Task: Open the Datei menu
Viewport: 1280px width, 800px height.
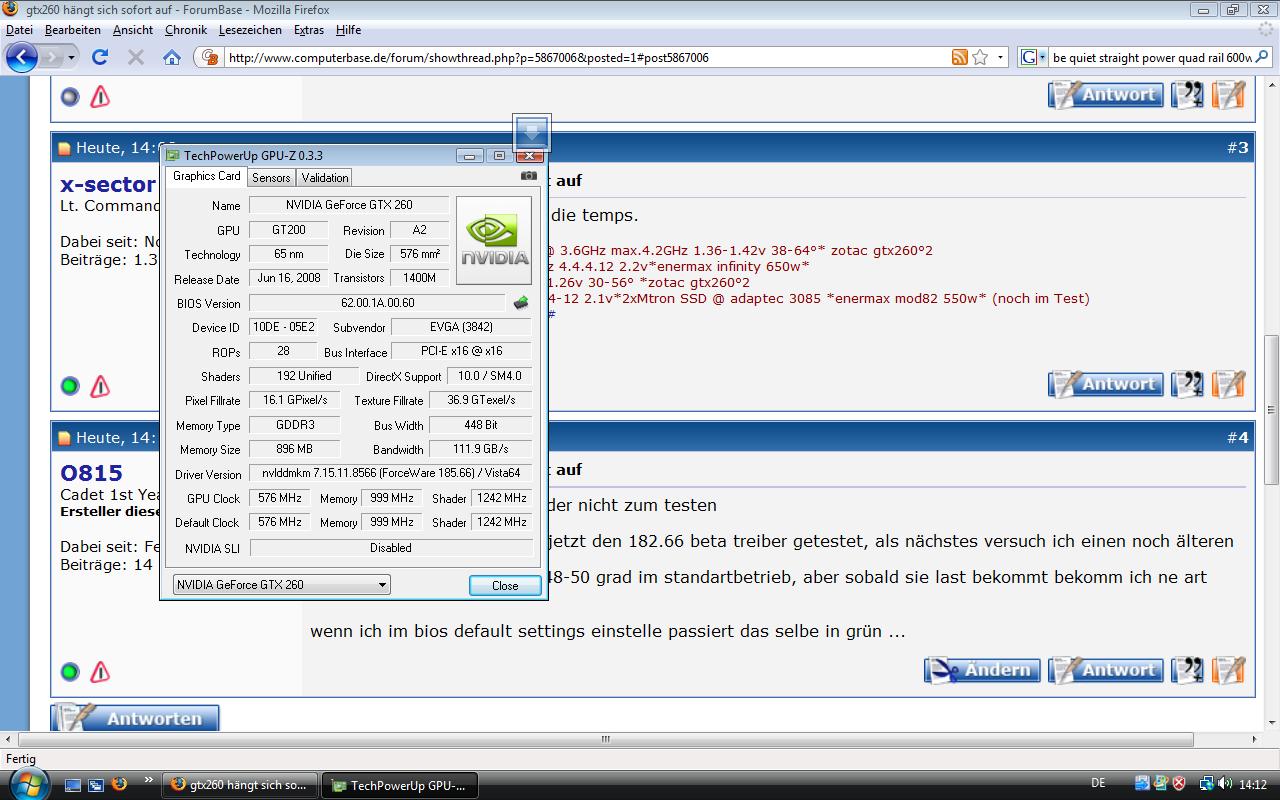Action: pyautogui.click(x=20, y=30)
